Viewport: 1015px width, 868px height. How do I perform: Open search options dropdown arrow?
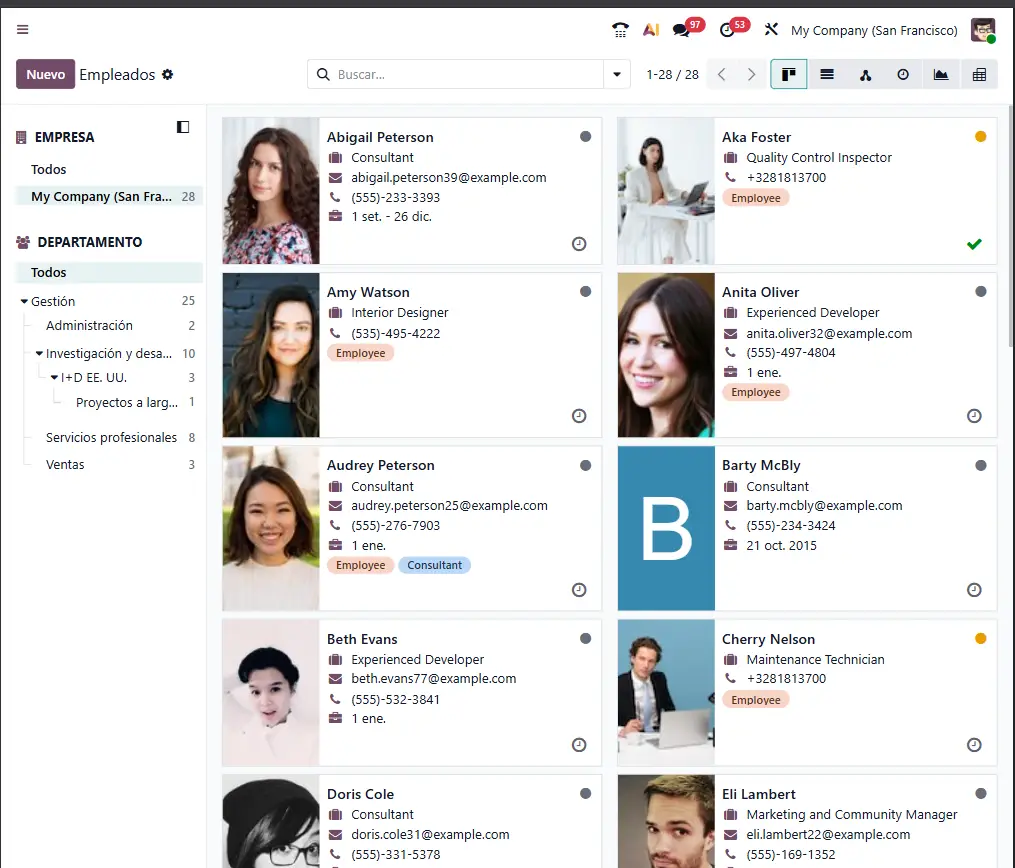click(617, 75)
